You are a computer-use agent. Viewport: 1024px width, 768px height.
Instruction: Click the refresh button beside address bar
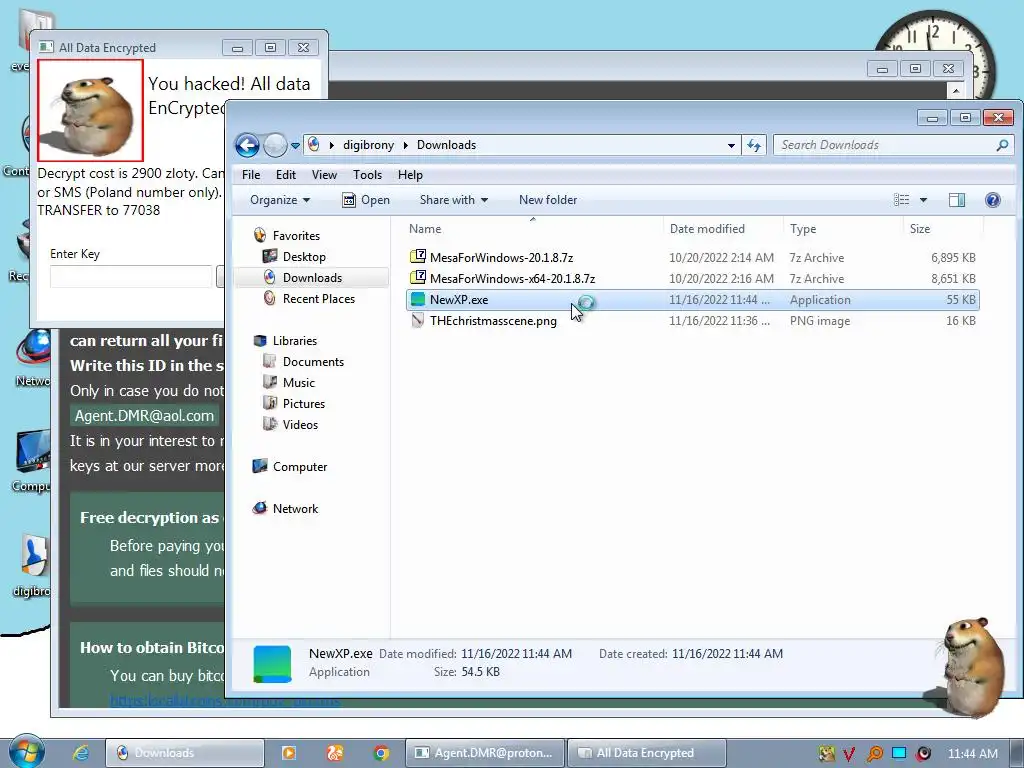click(754, 145)
